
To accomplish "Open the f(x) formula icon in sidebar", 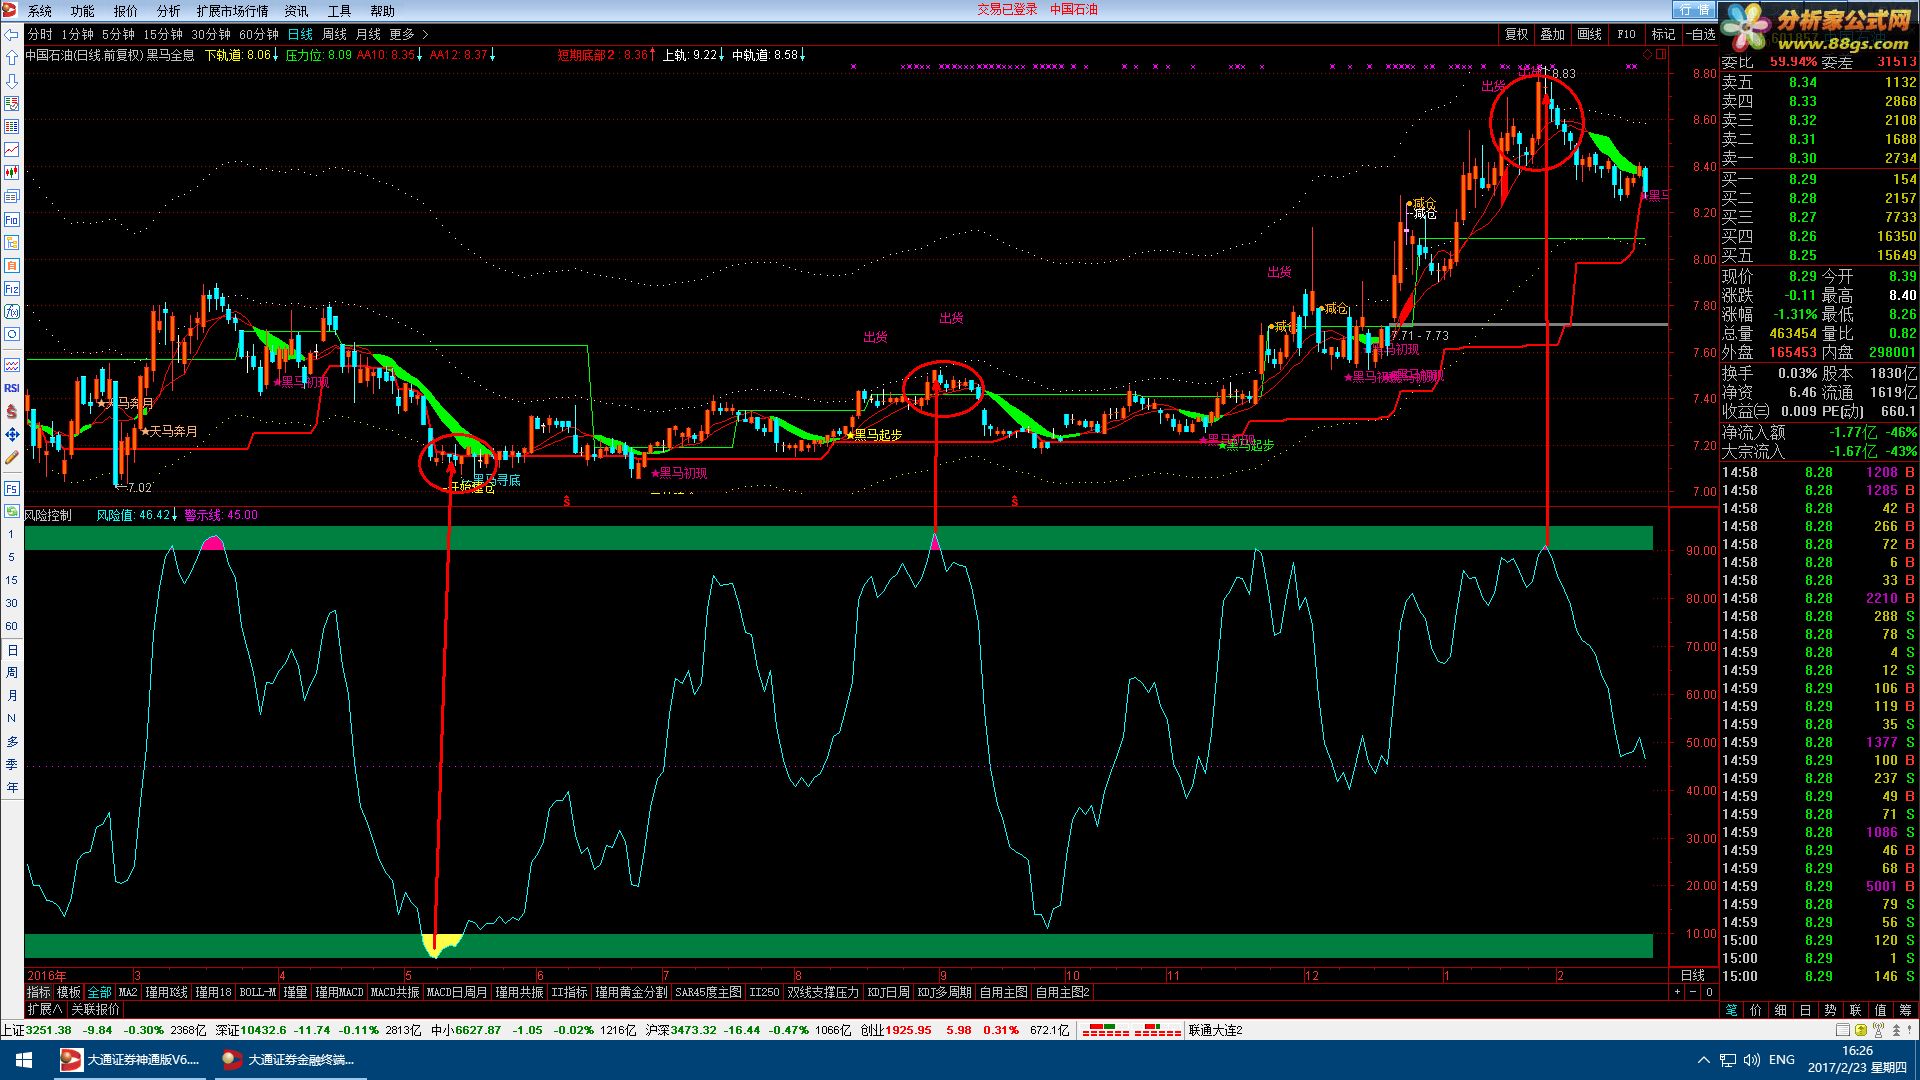I will [12, 311].
